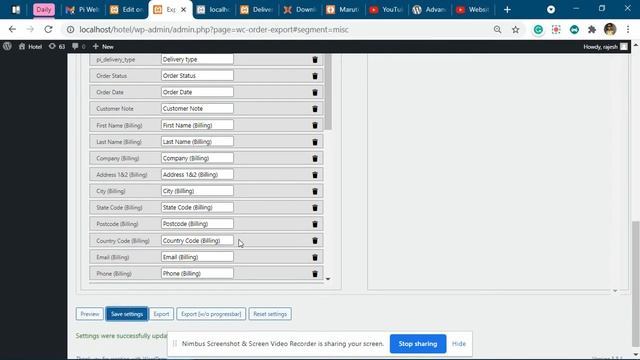Stop sharing the screen
Viewport: 640px width, 360px height.
point(418,344)
